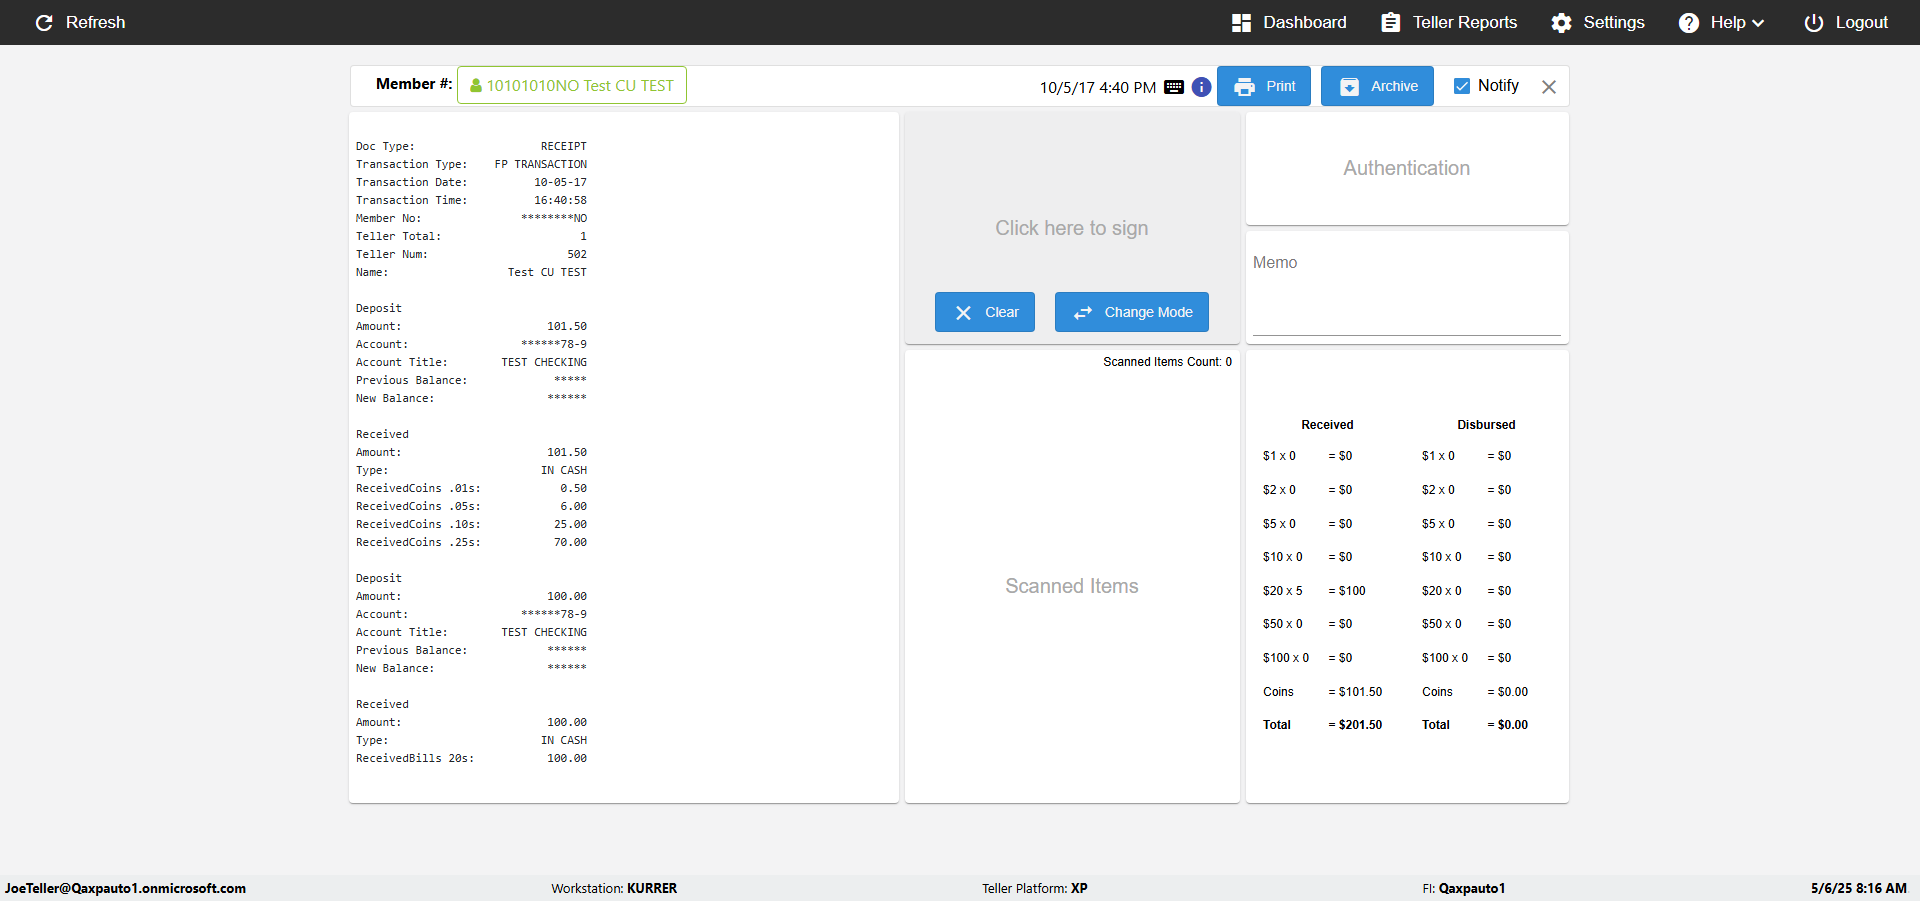Click the date '5/6/25 8:16 AM' in status bar
This screenshot has height=901, width=1920.
(1859, 888)
